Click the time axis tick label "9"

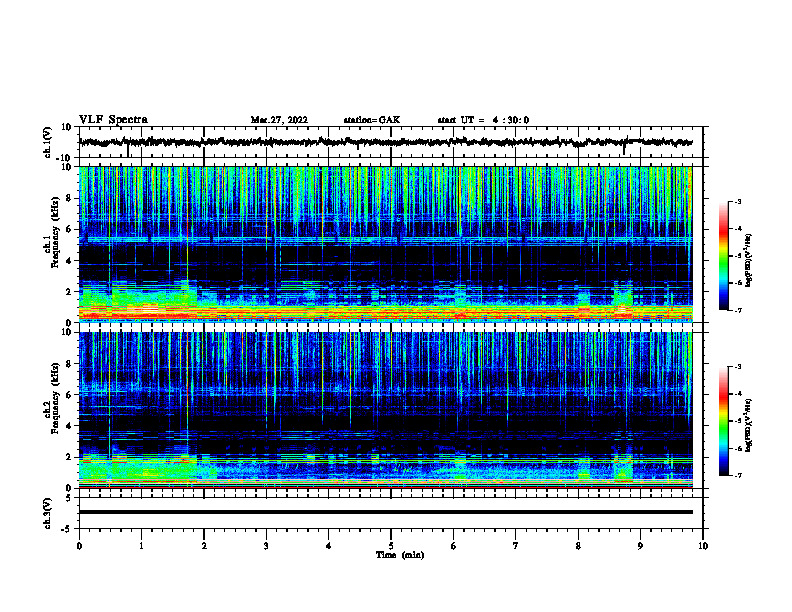pyautogui.click(x=640, y=546)
